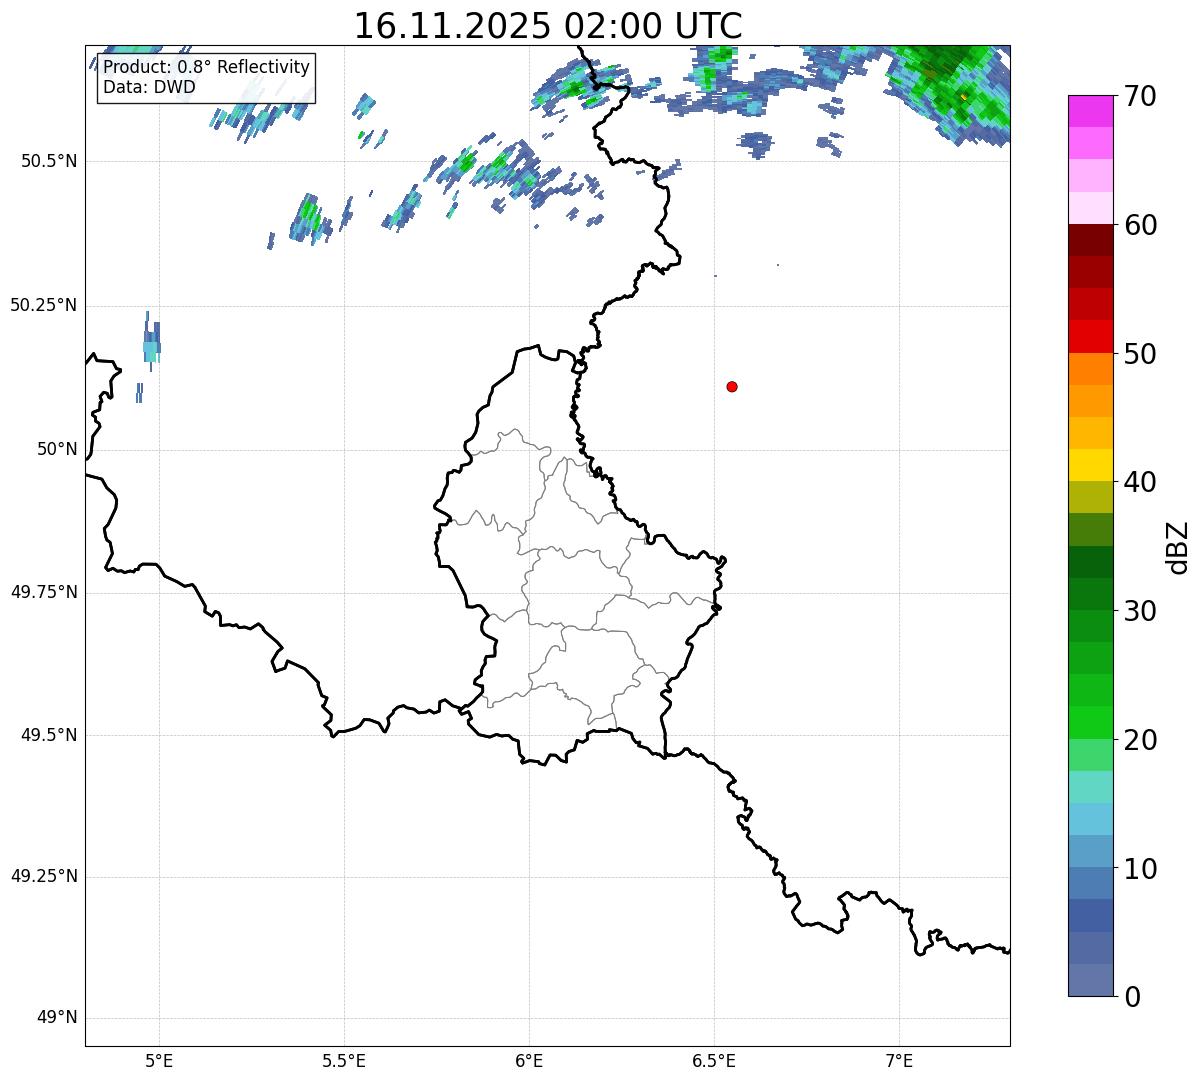Pick the bright red segment above 50
The width and height of the screenshot is (1202, 1081).
1090,337
